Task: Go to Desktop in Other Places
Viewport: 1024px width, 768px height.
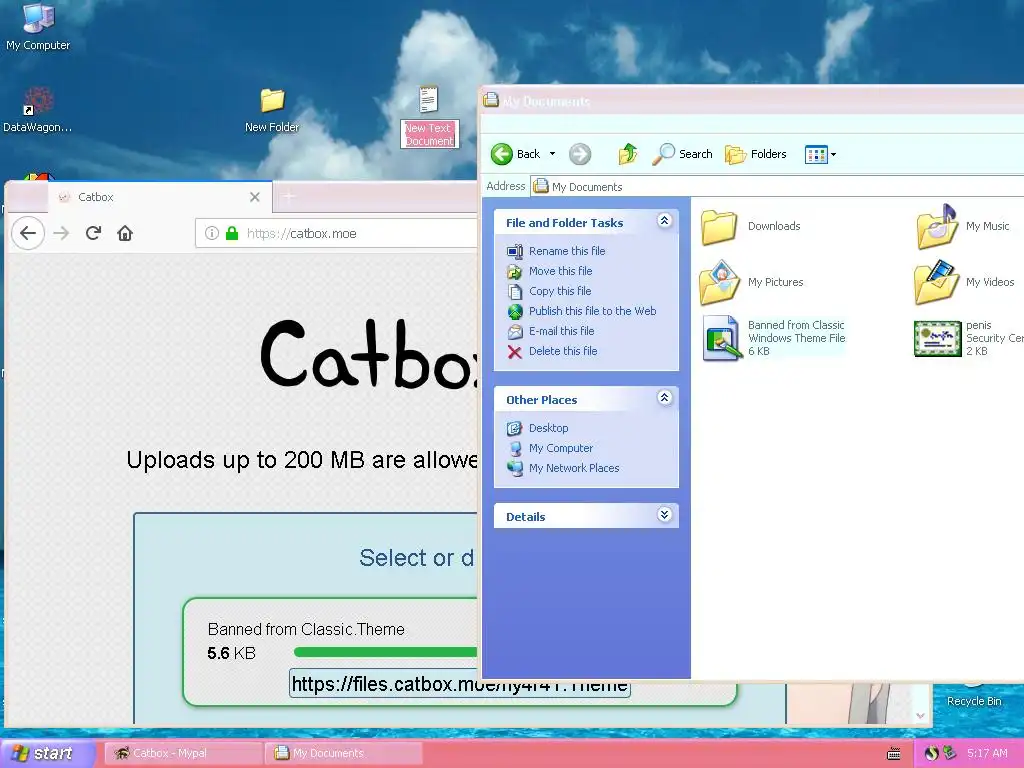Action: 548,428
